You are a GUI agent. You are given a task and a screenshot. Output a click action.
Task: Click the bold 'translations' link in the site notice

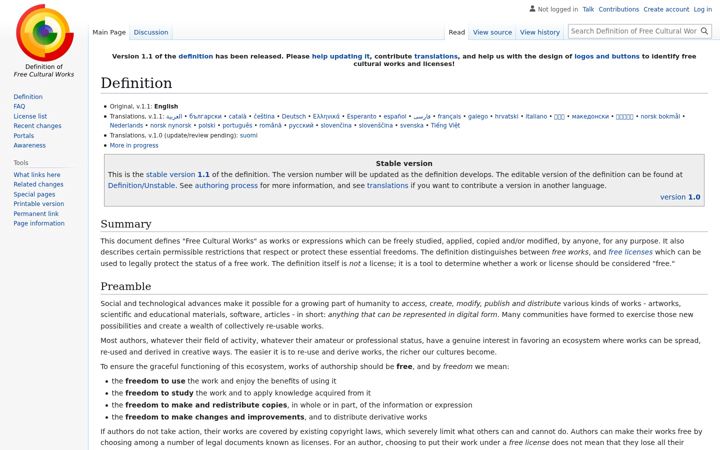[436, 56]
